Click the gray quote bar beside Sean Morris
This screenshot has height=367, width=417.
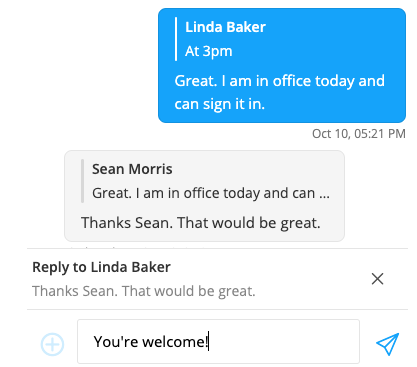[x=82, y=181]
